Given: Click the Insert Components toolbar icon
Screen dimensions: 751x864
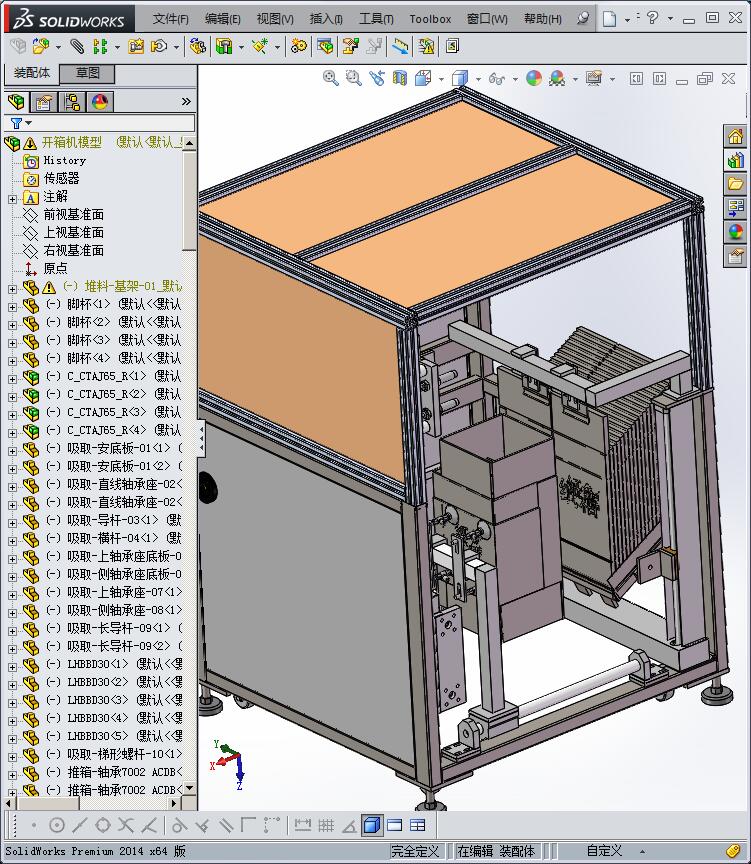Looking at the screenshot, I should click(41, 46).
